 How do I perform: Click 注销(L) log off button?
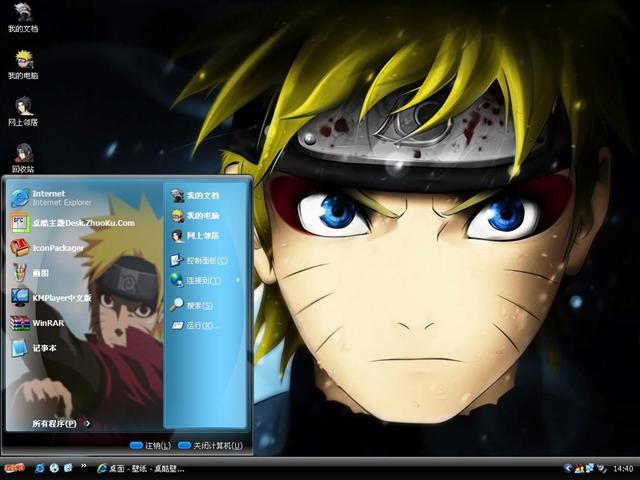pyautogui.click(x=150, y=445)
